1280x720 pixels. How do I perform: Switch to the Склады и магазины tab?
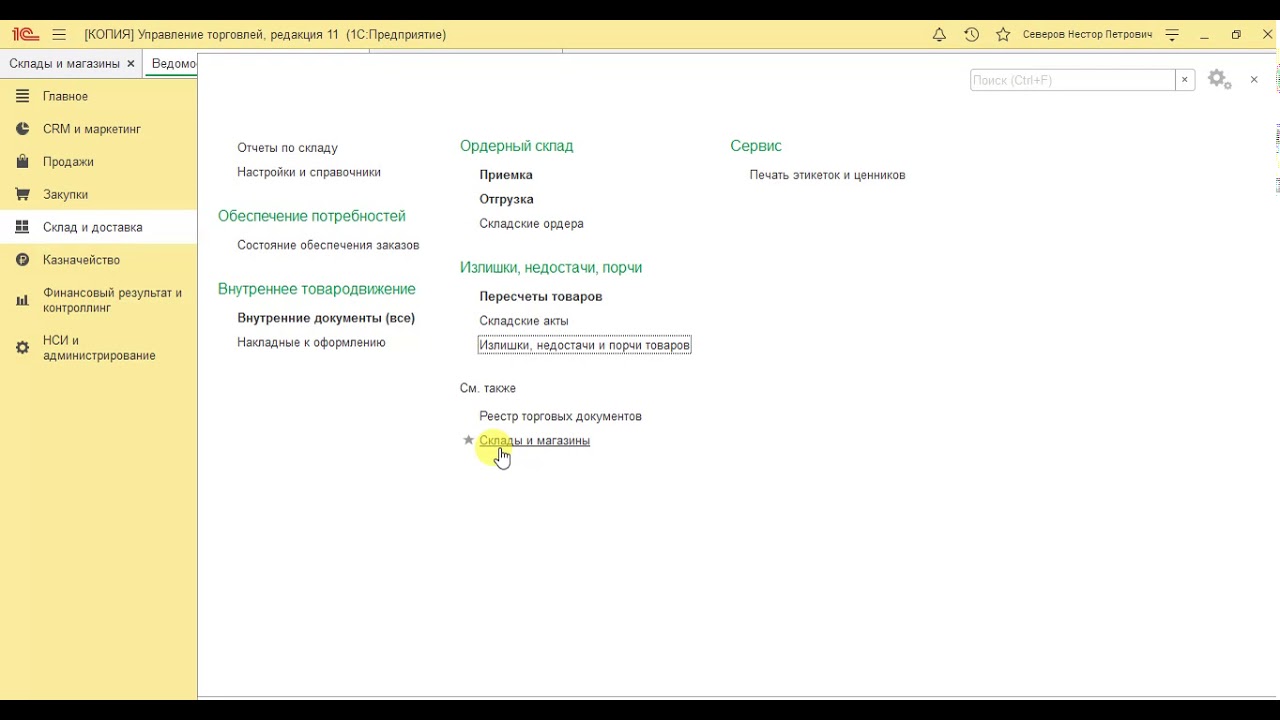(x=65, y=63)
